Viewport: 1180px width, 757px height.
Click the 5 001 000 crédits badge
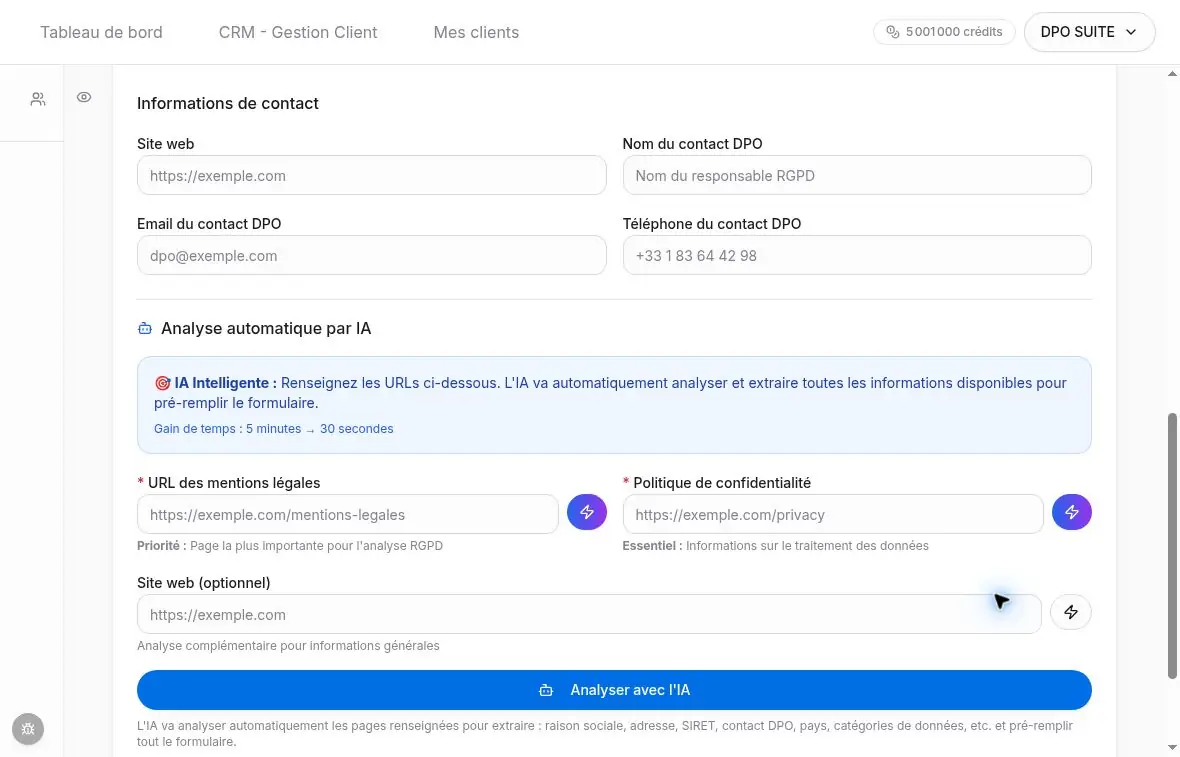[x=944, y=32]
